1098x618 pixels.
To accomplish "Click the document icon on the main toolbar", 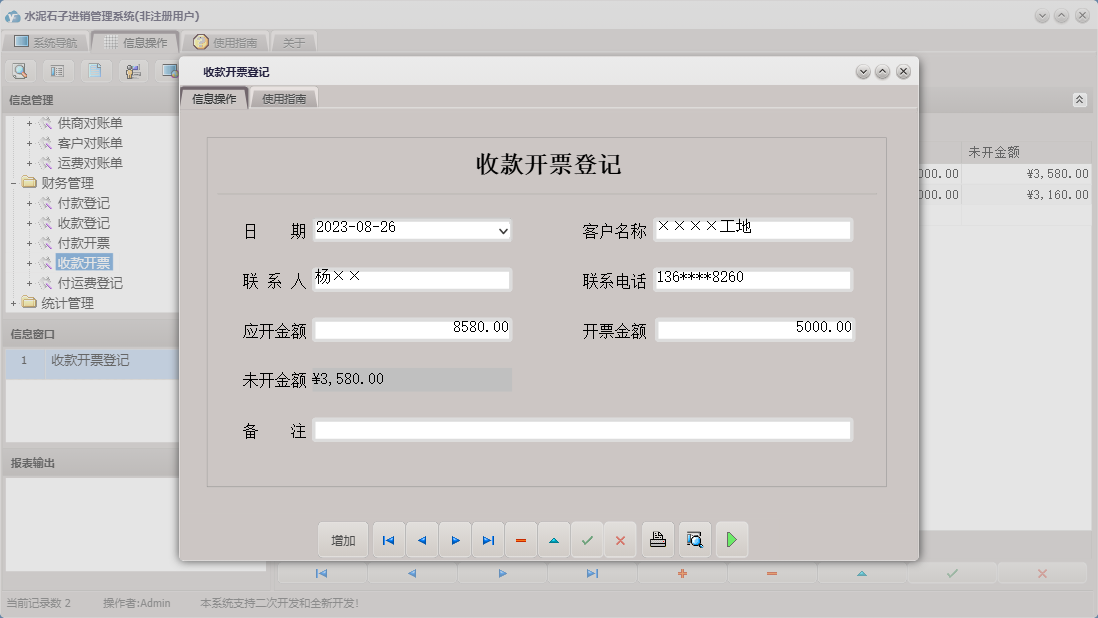I will 95,71.
